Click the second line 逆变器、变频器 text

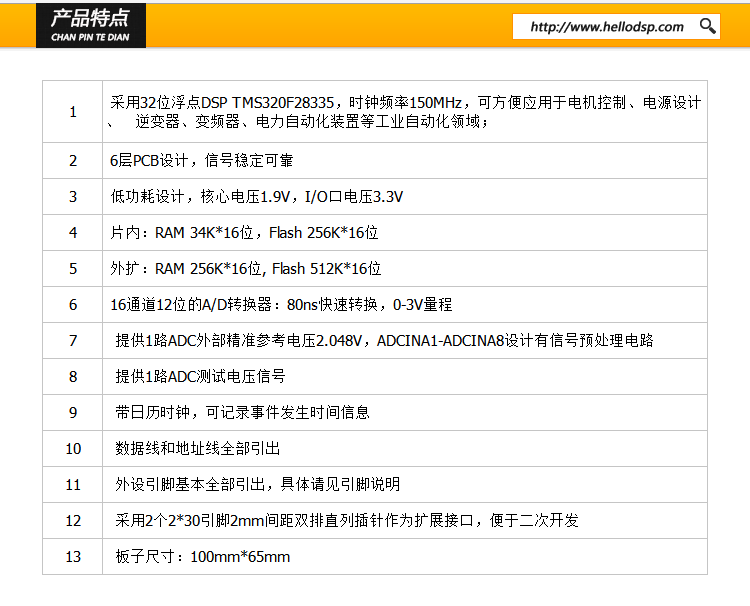312,121
